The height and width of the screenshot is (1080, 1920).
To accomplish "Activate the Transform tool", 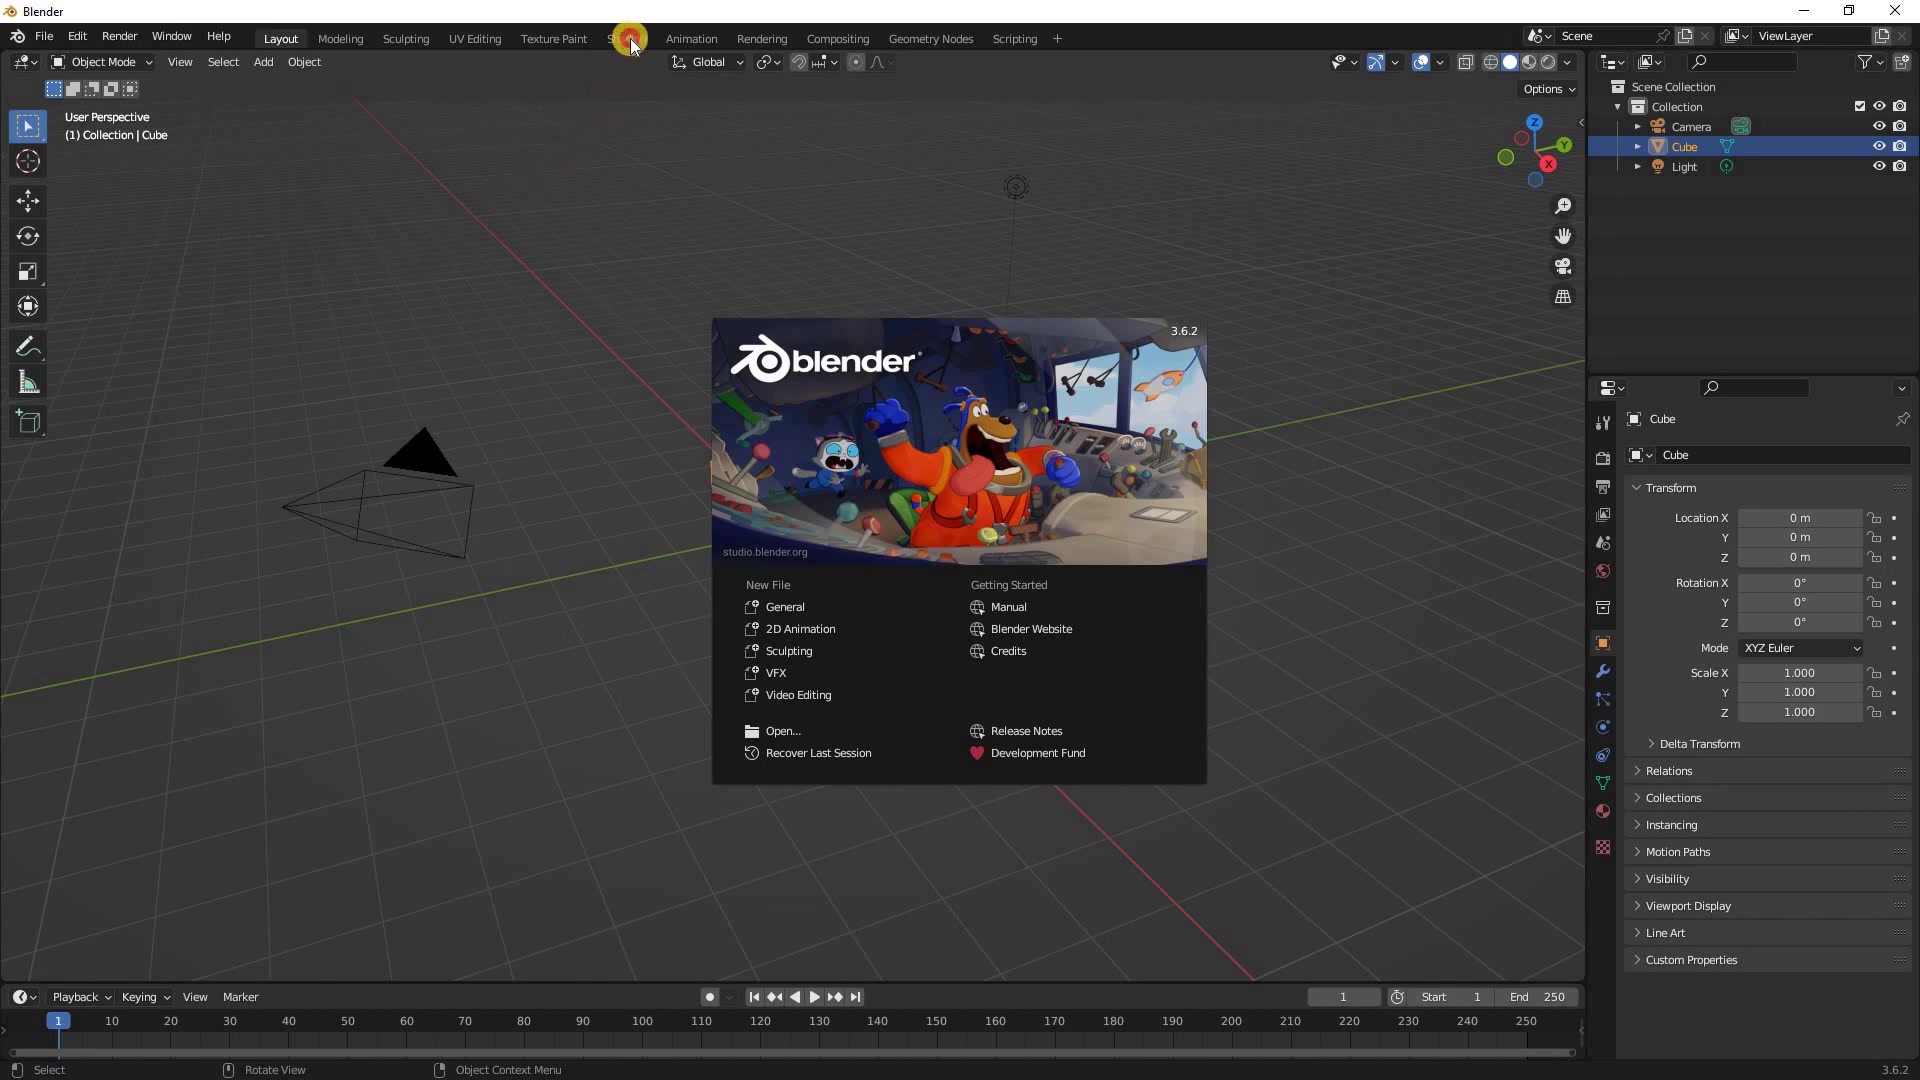I will (x=28, y=307).
